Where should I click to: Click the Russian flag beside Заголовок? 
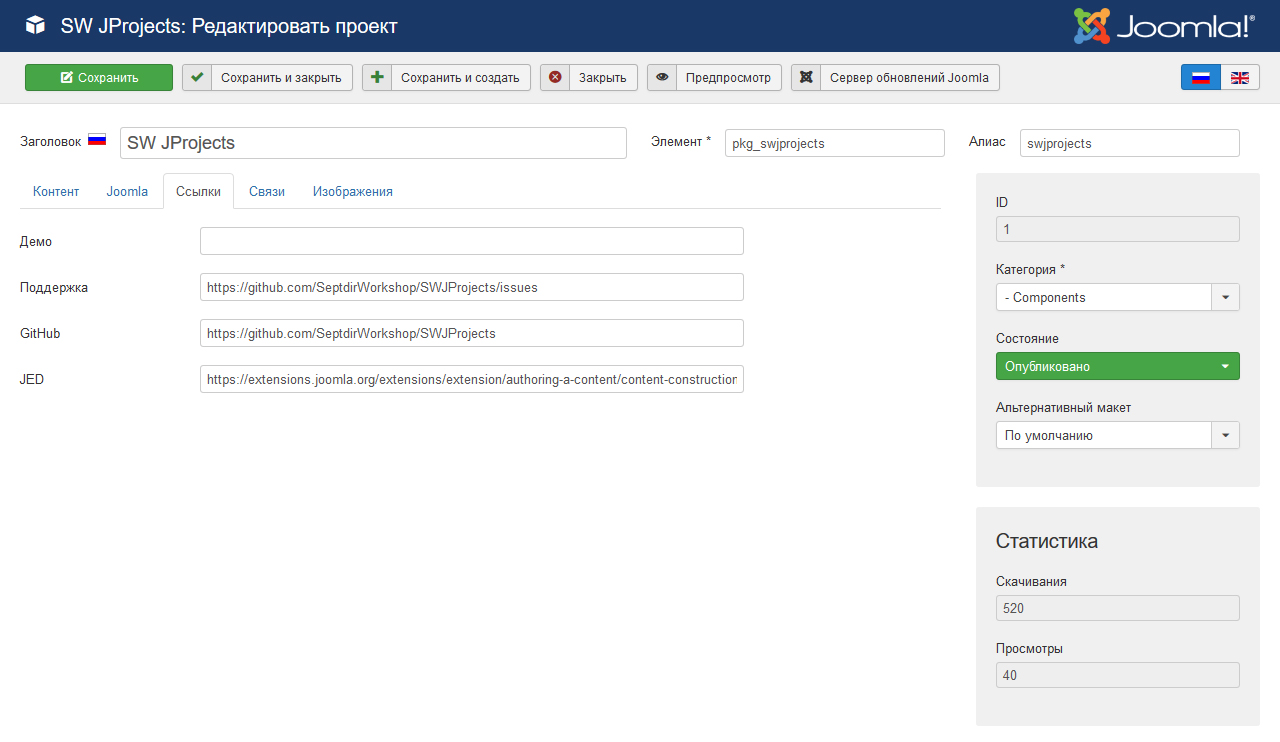97,141
